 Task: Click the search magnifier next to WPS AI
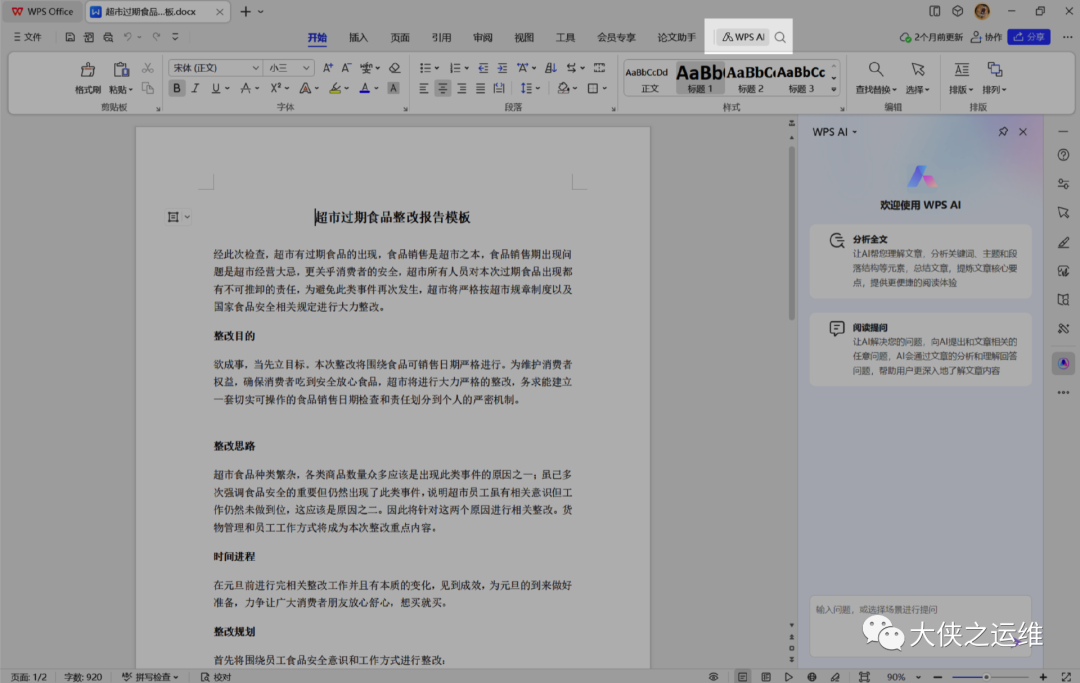[x=780, y=37]
